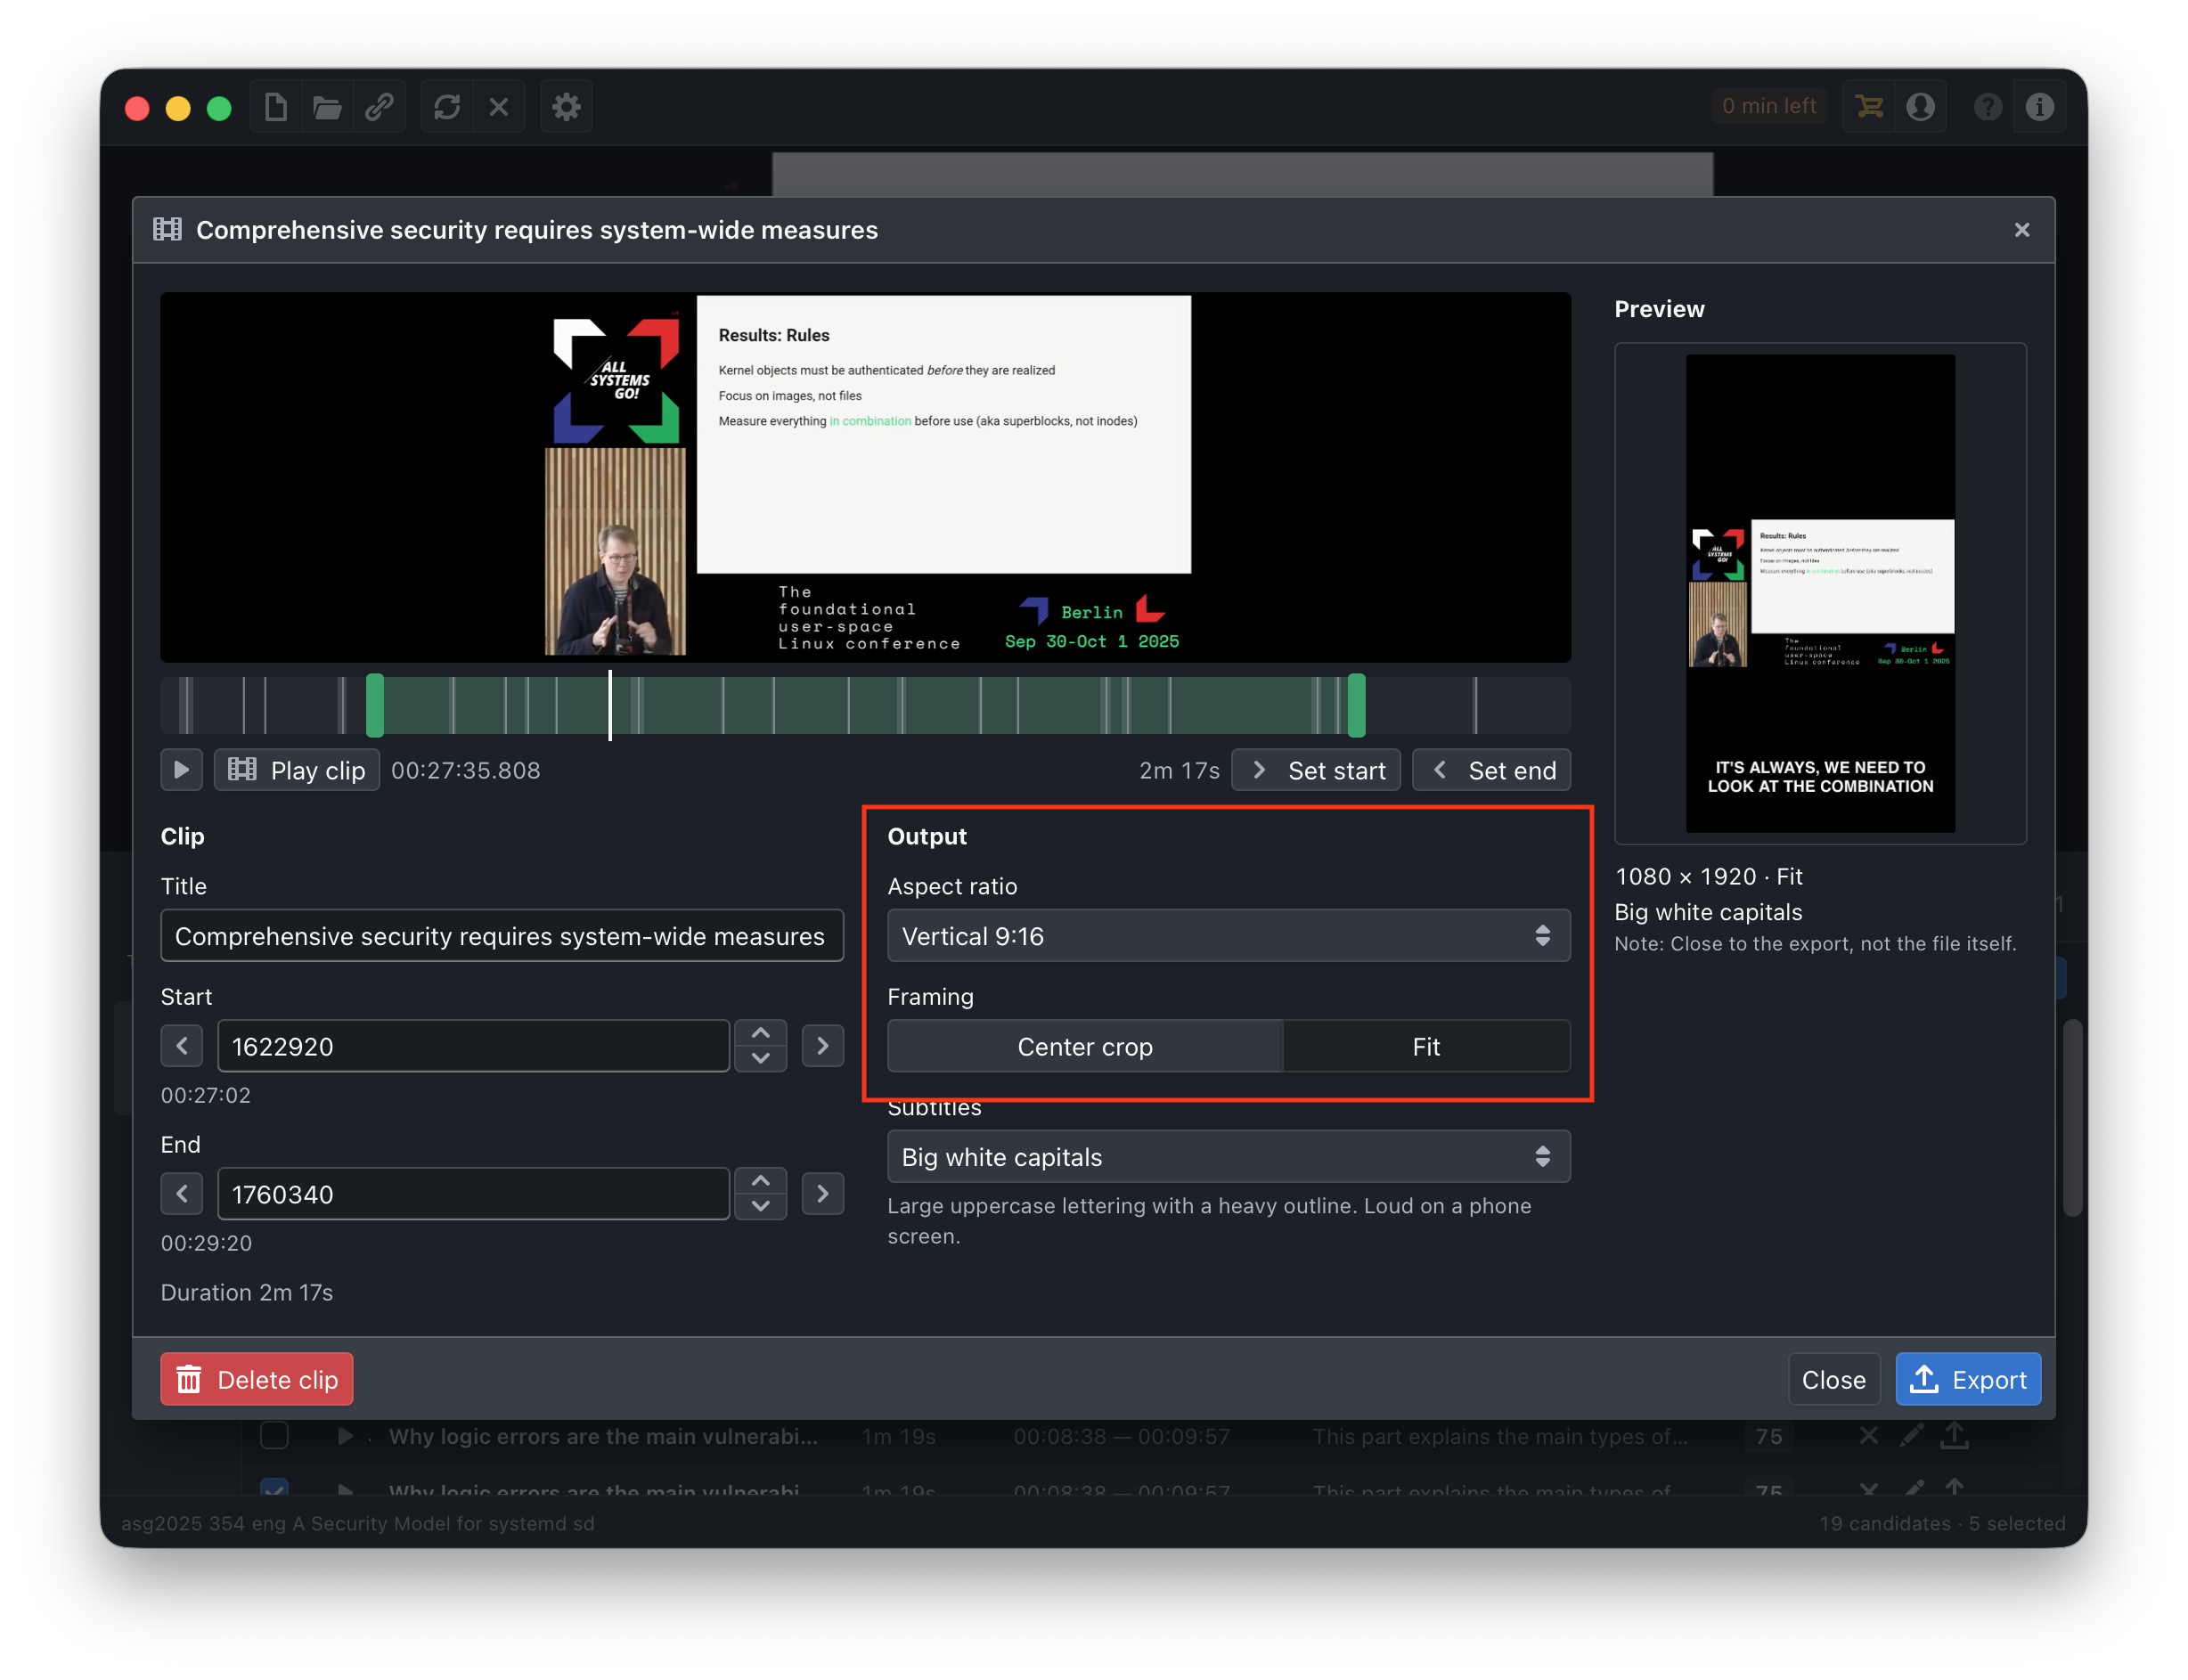Increase the End value with the up stepper

[760, 1181]
